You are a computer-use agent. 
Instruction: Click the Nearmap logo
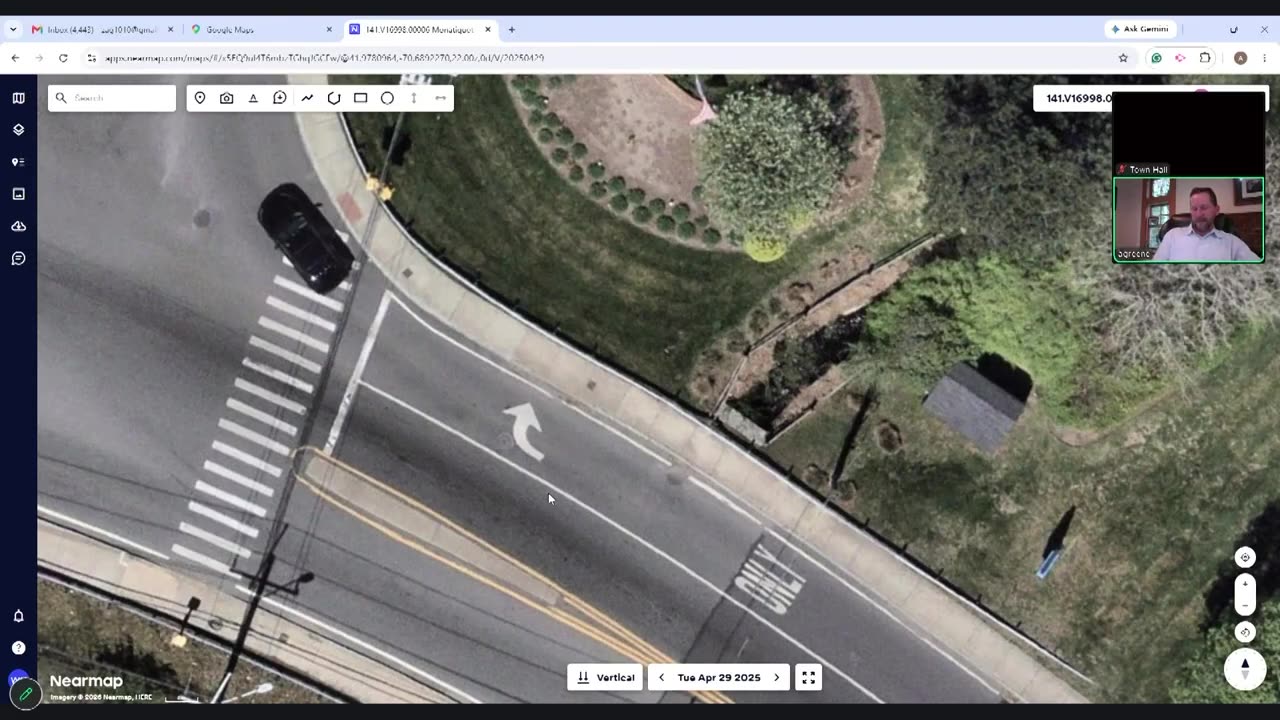pos(86,682)
